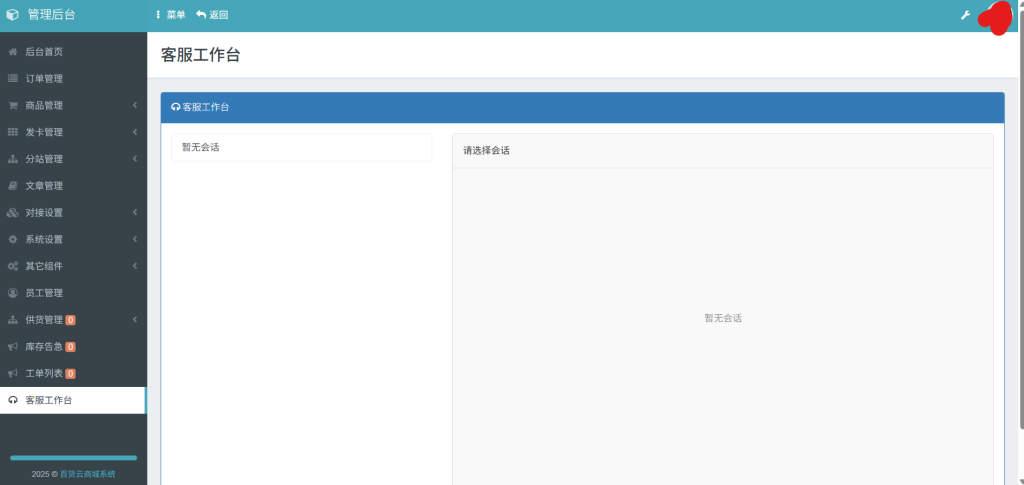Click the grid icon beside 发卡管理

coord(13,132)
